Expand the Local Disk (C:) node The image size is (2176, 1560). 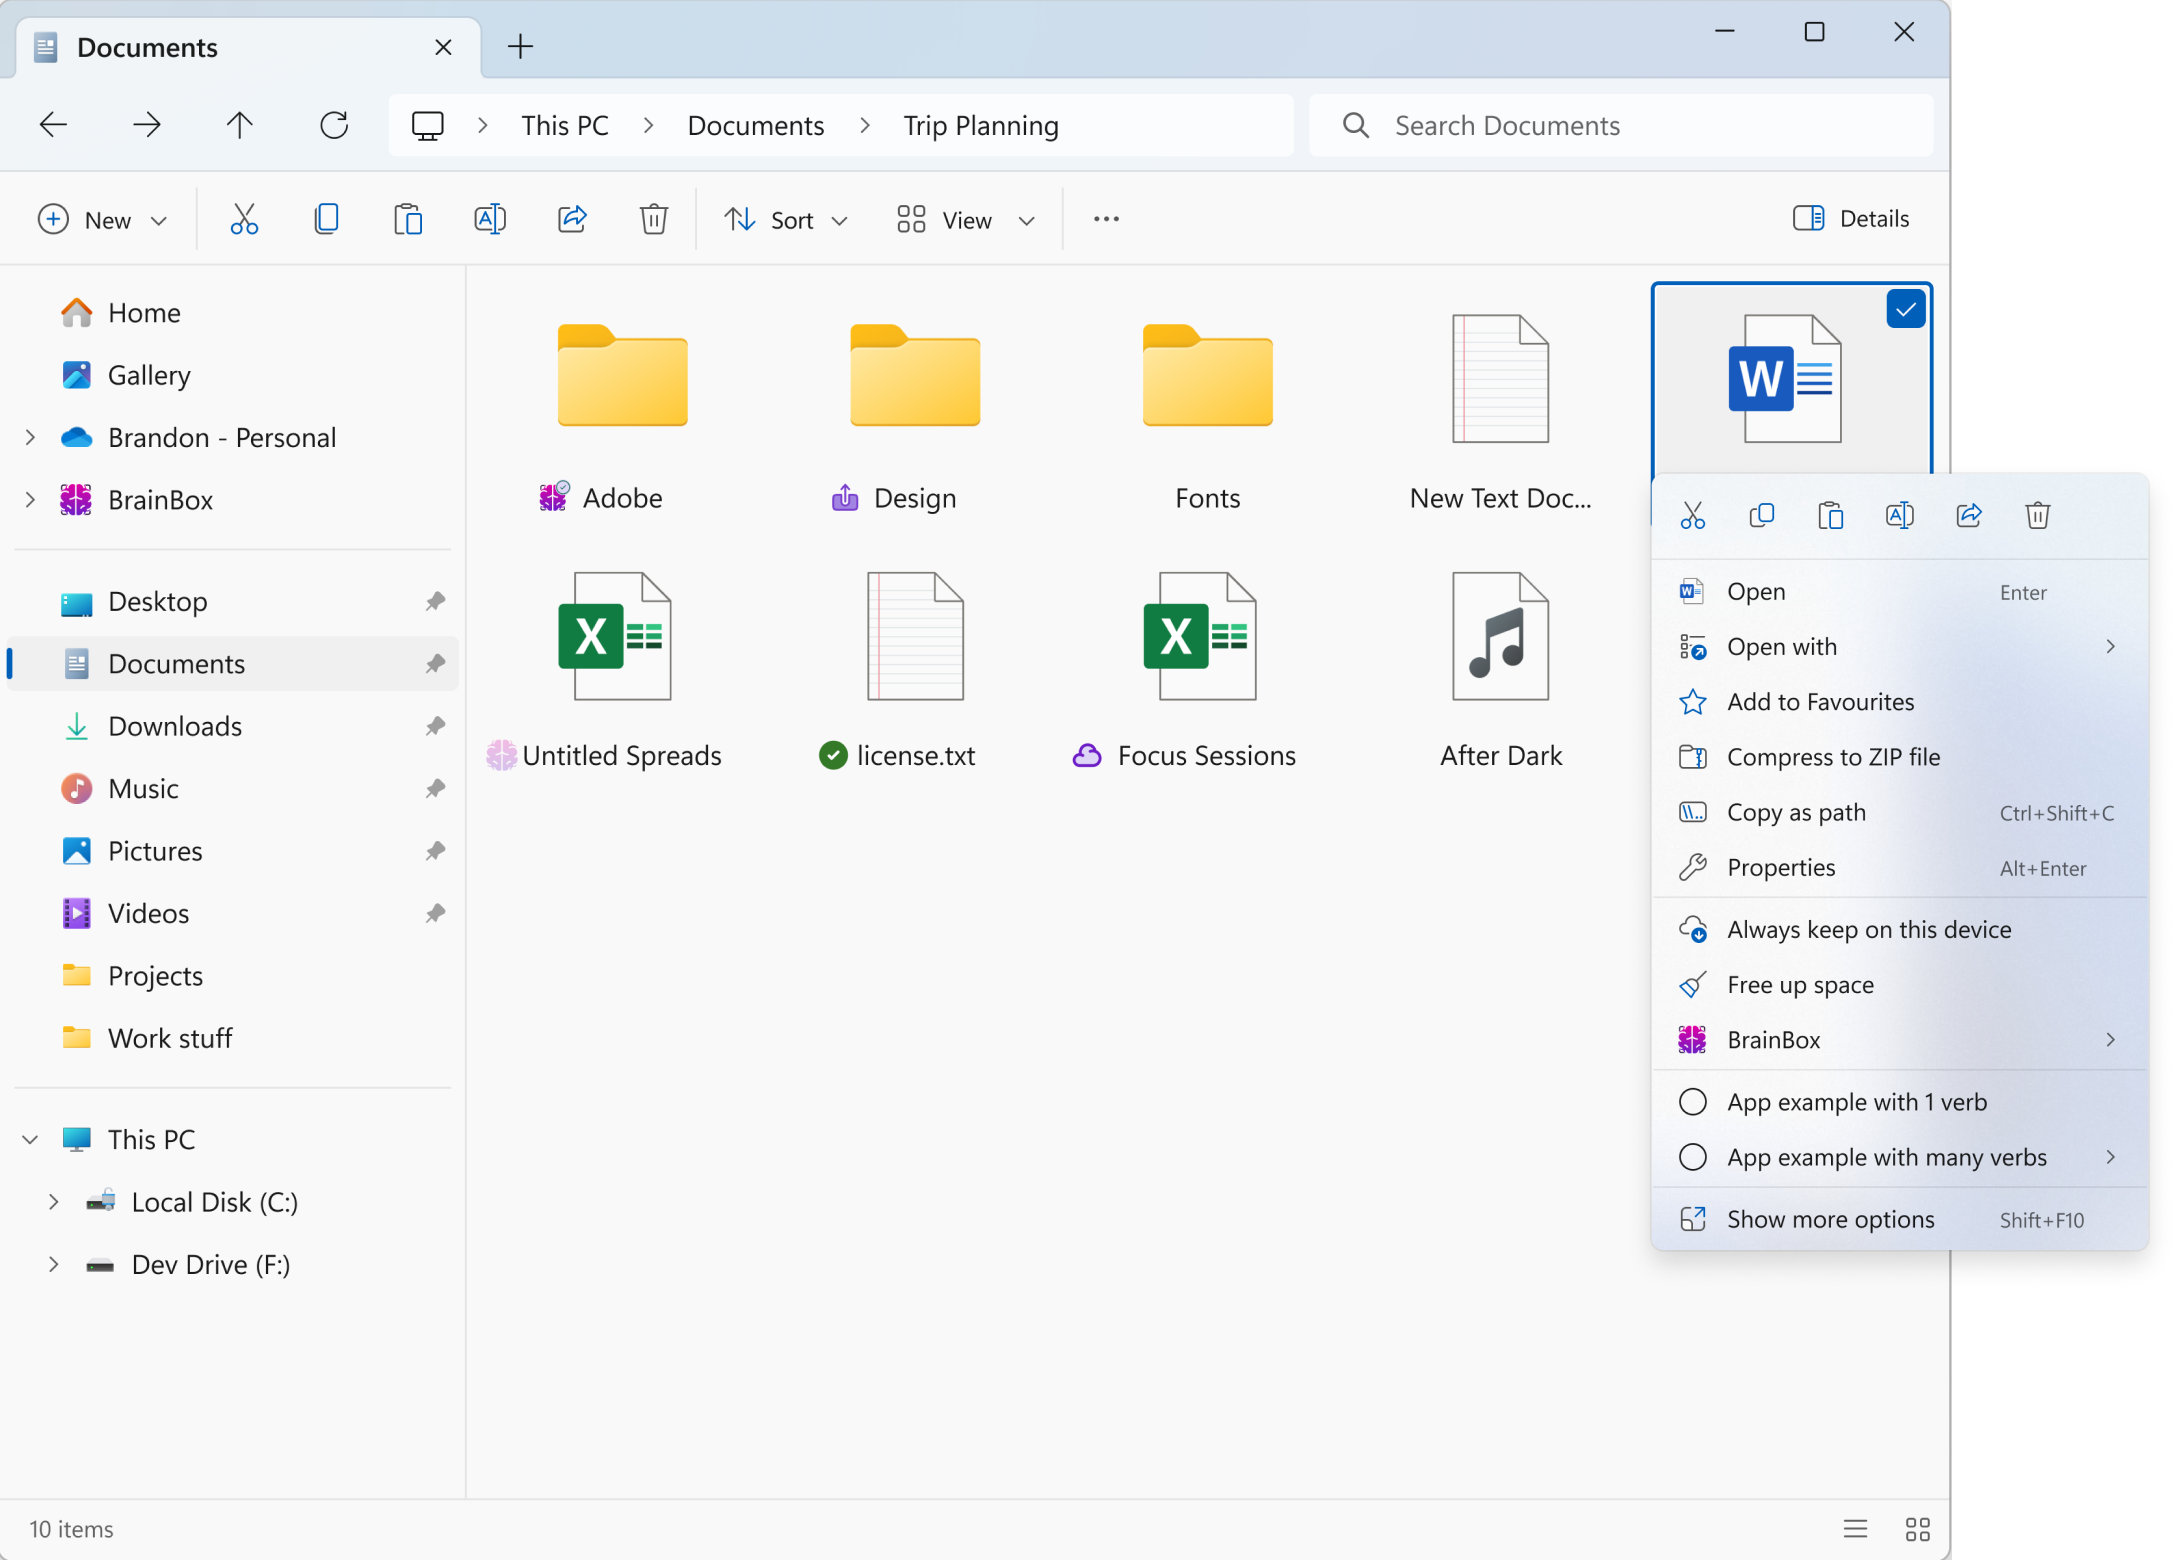(54, 1201)
